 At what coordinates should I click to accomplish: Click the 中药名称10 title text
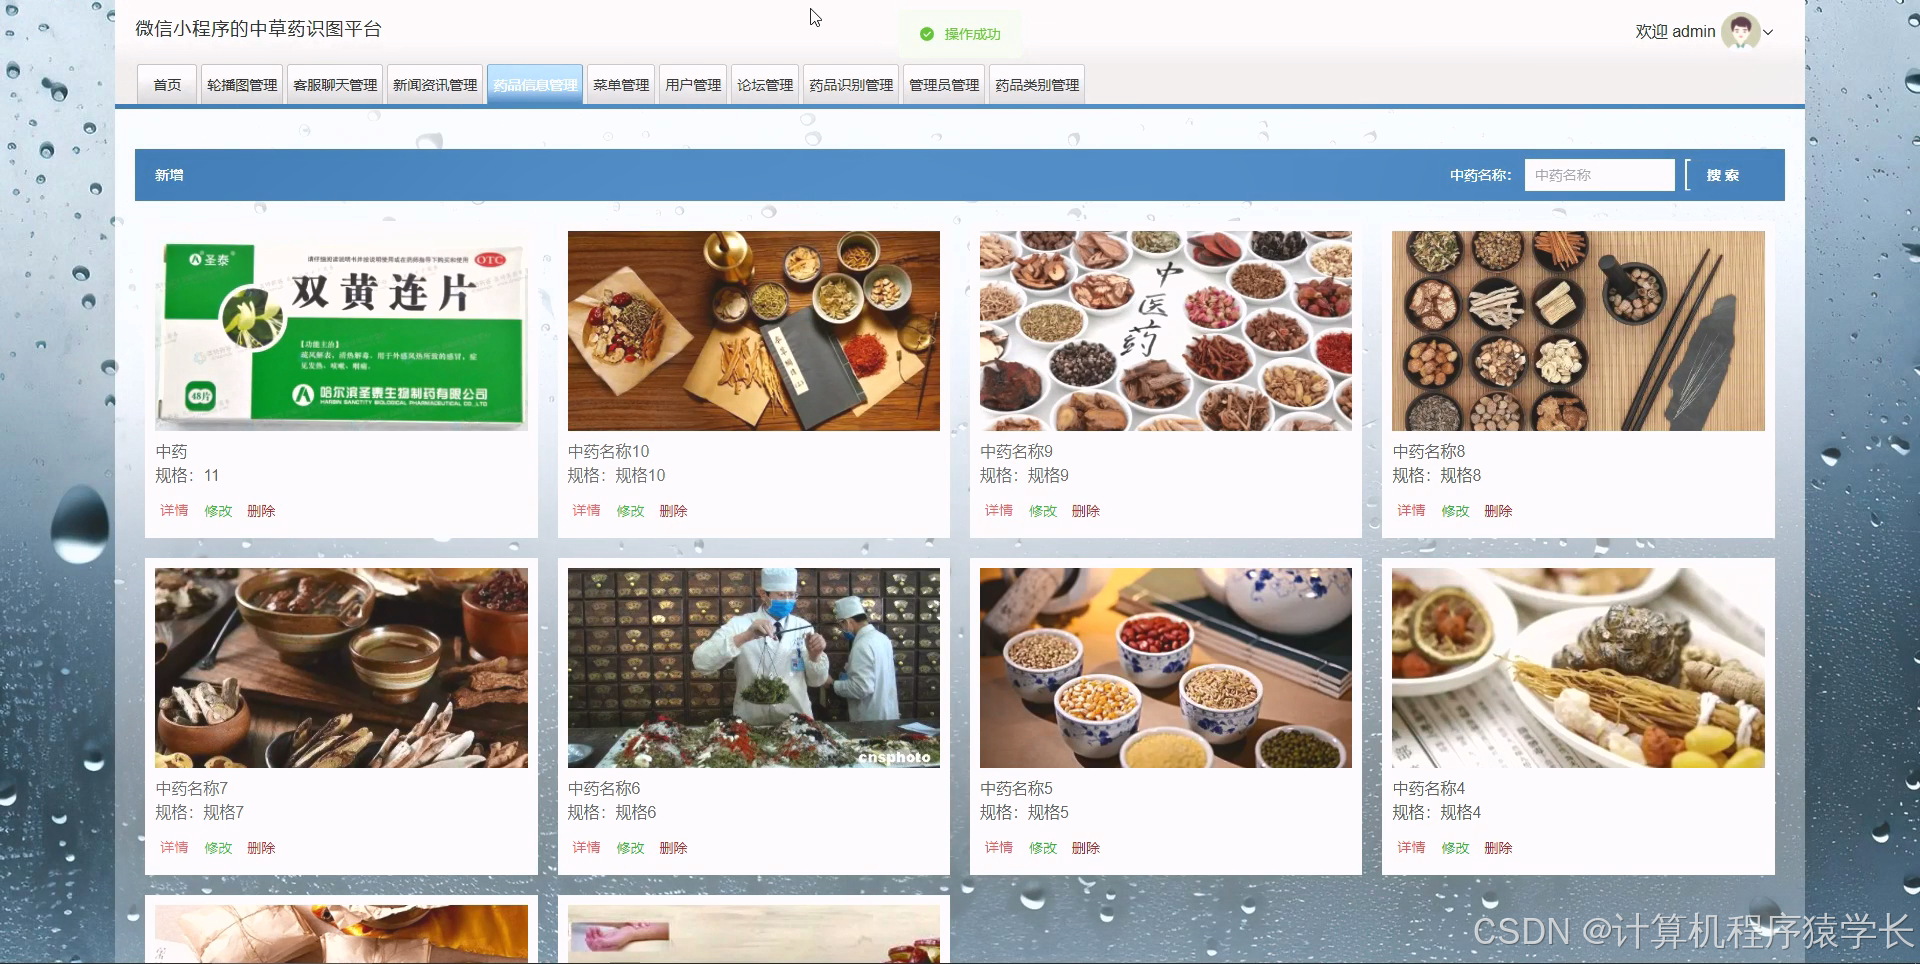tap(608, 452)
